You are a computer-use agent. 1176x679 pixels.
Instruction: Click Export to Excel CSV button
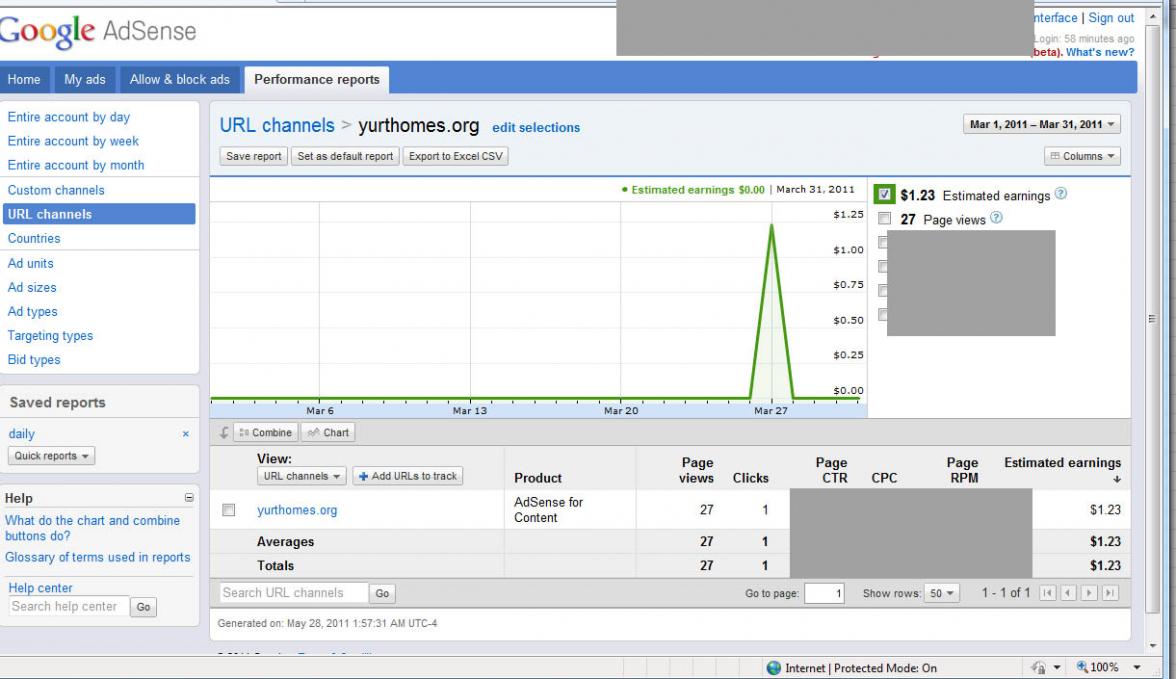coord(456,156)
